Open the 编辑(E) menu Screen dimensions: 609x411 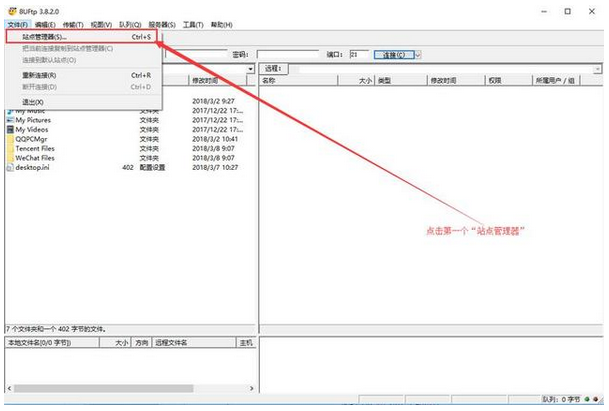(45, 25)
